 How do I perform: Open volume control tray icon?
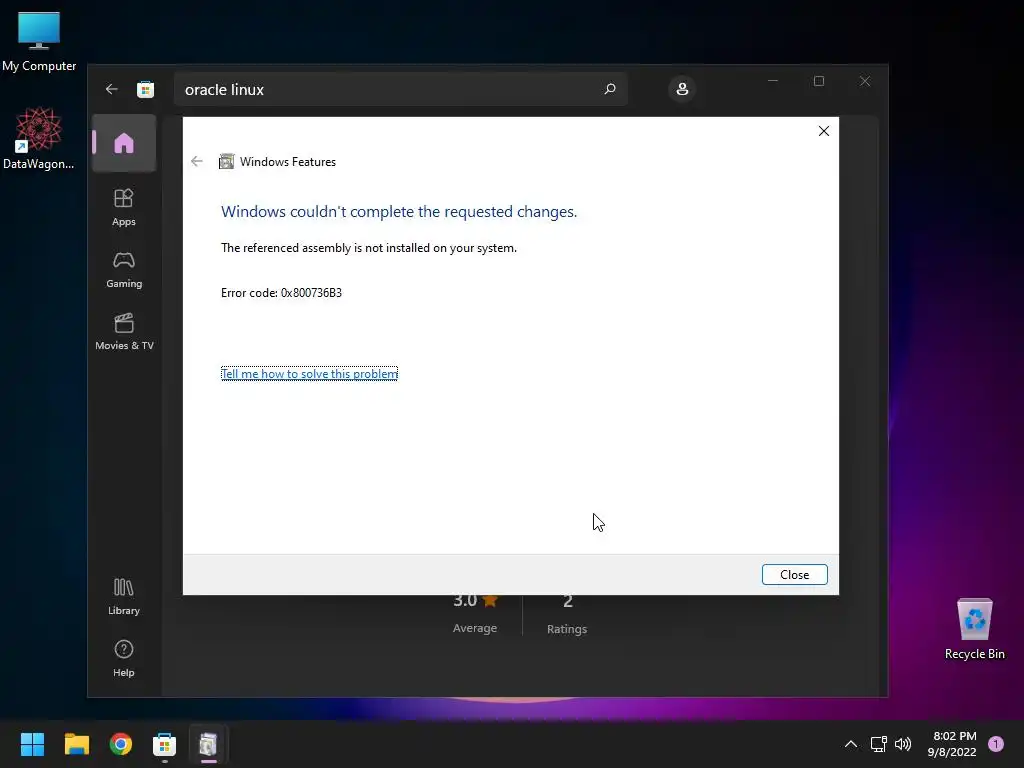(x=903, y=744)
